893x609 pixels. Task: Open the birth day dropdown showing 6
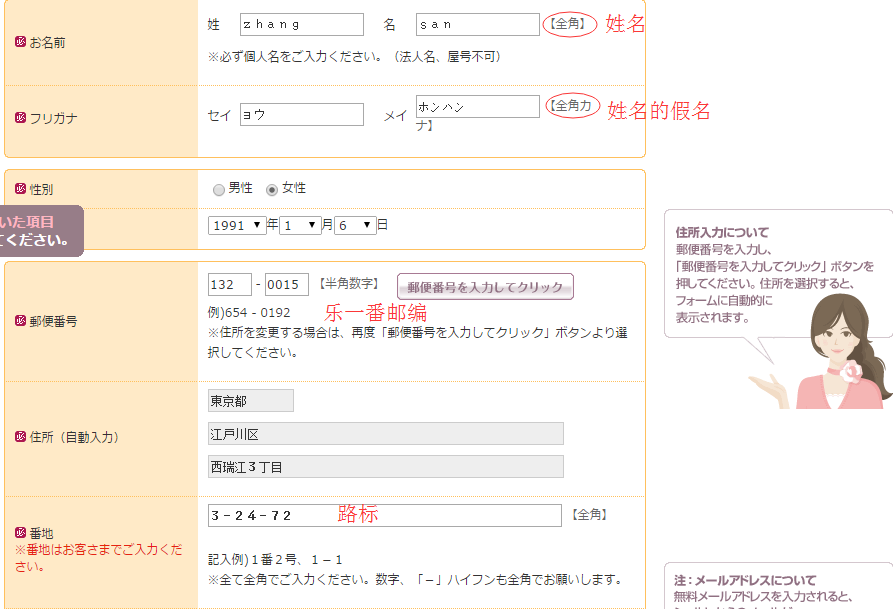(x=355, y=226)
